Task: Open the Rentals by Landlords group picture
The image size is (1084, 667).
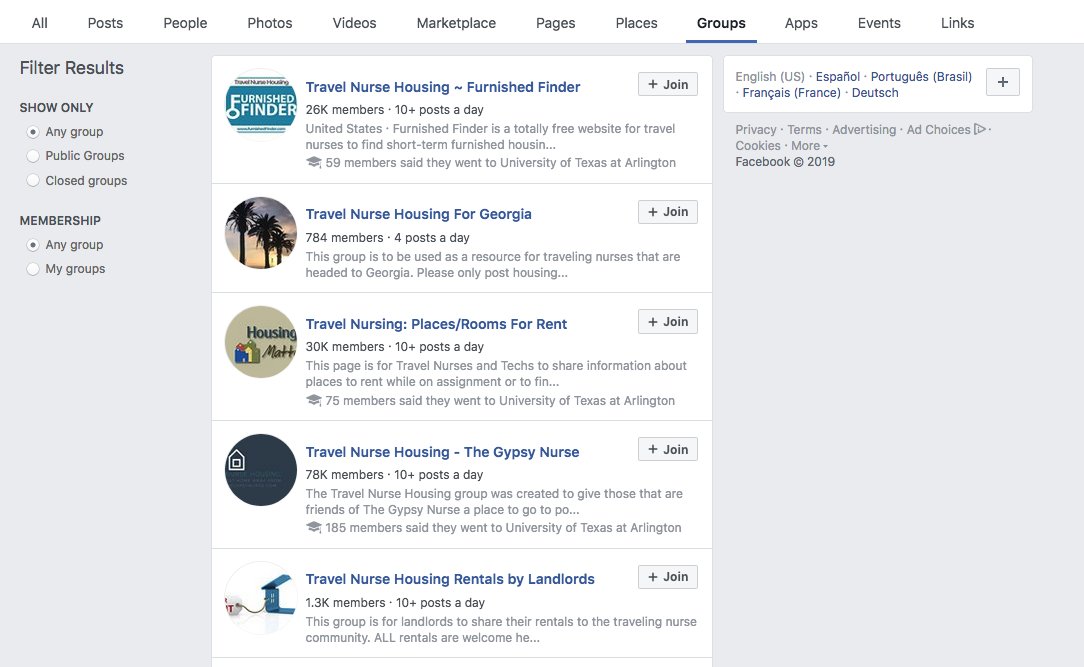Action: pyautogui.click(x=261, y=598)
